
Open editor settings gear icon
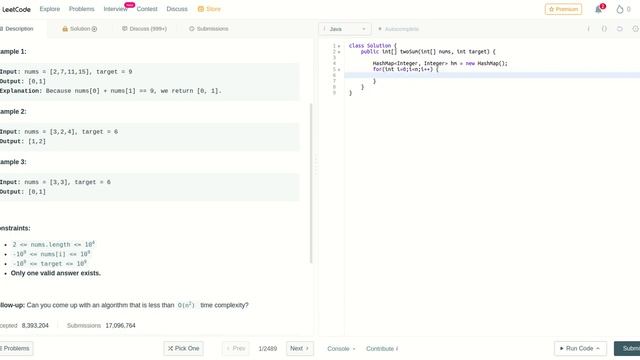click(635, 29)
